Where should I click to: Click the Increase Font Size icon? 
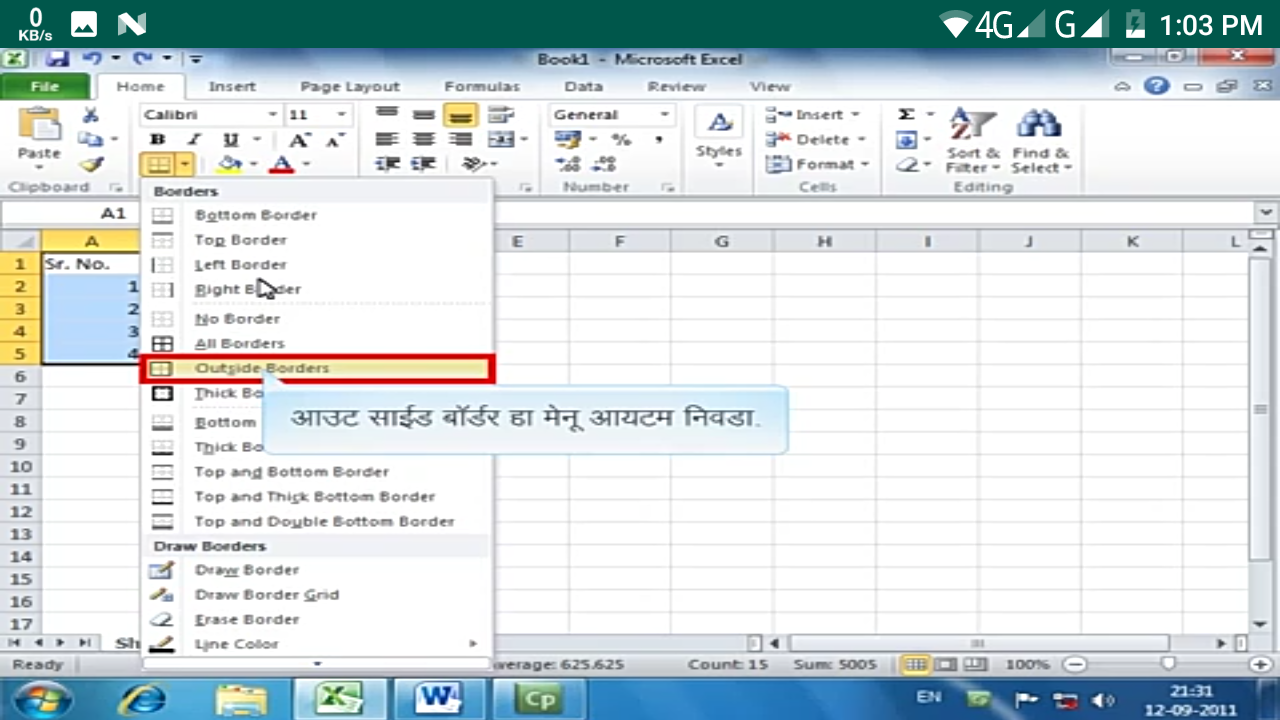click(299, 140)
